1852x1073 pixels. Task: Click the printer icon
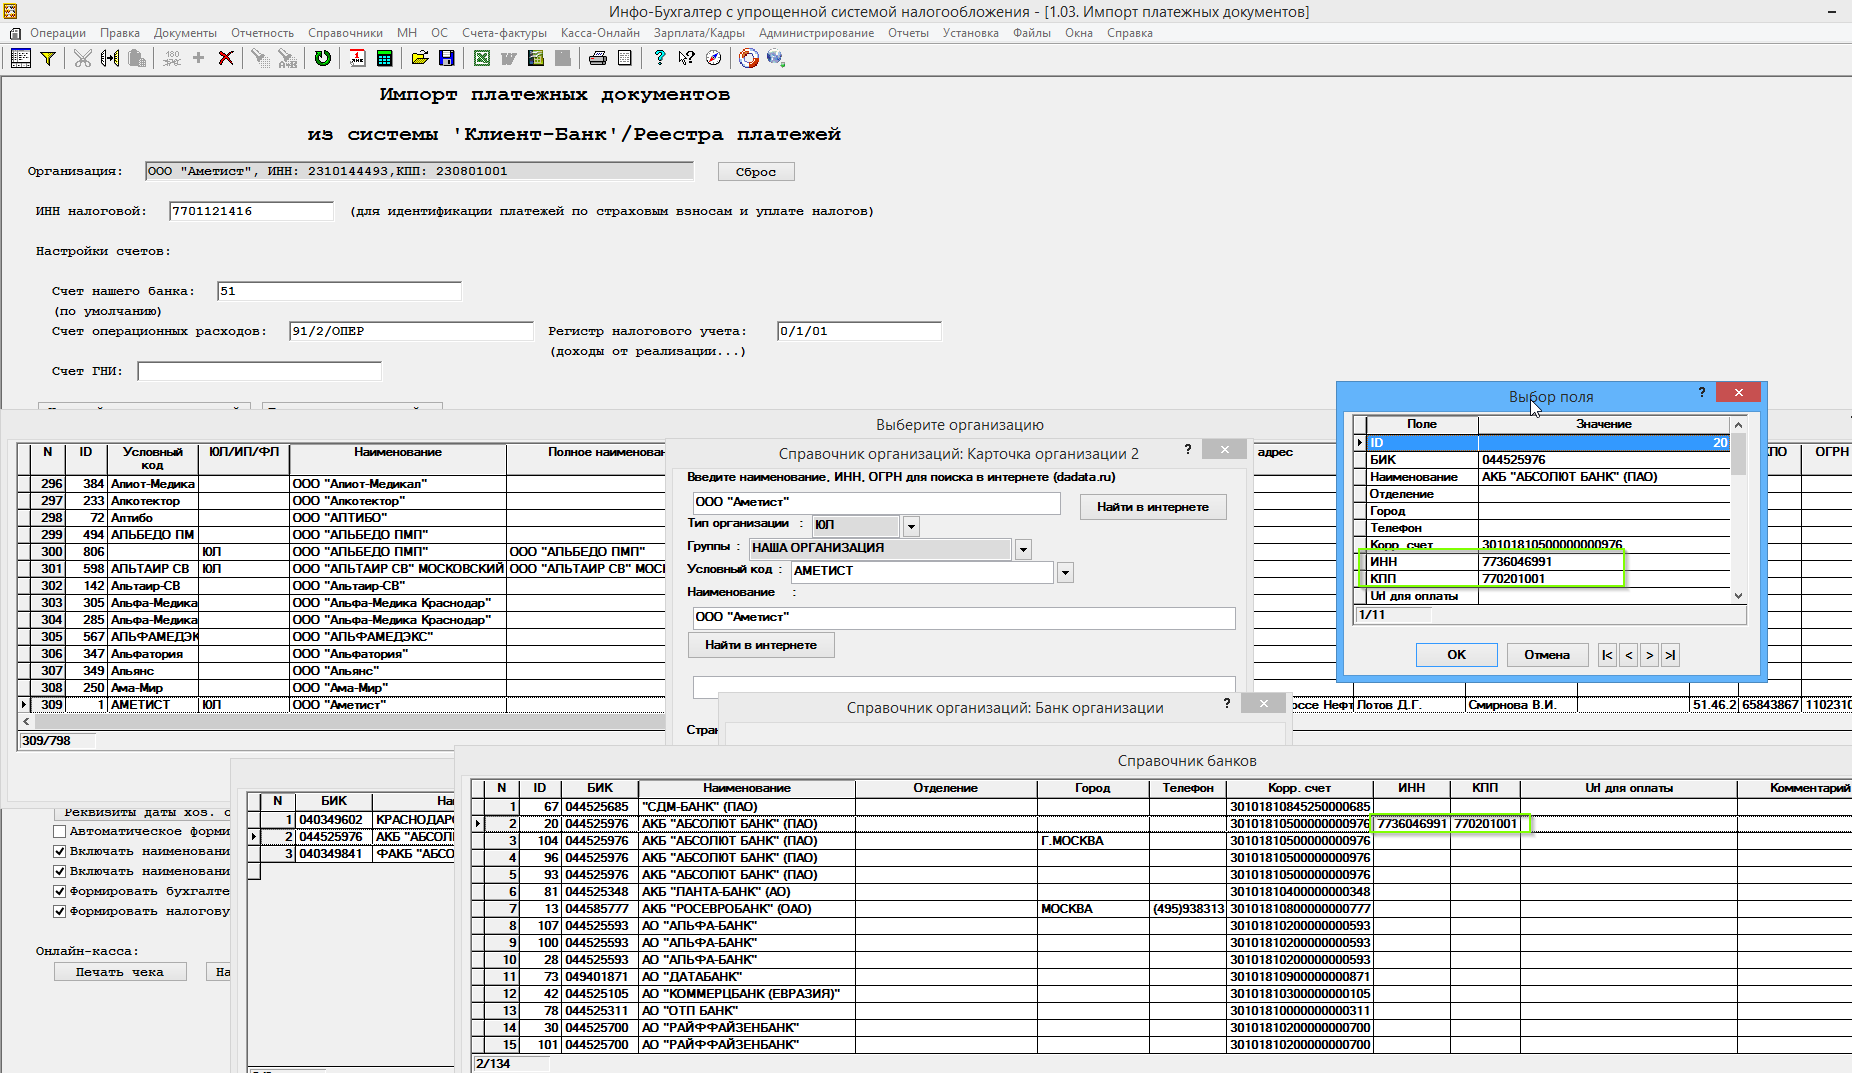pos(597,58)
